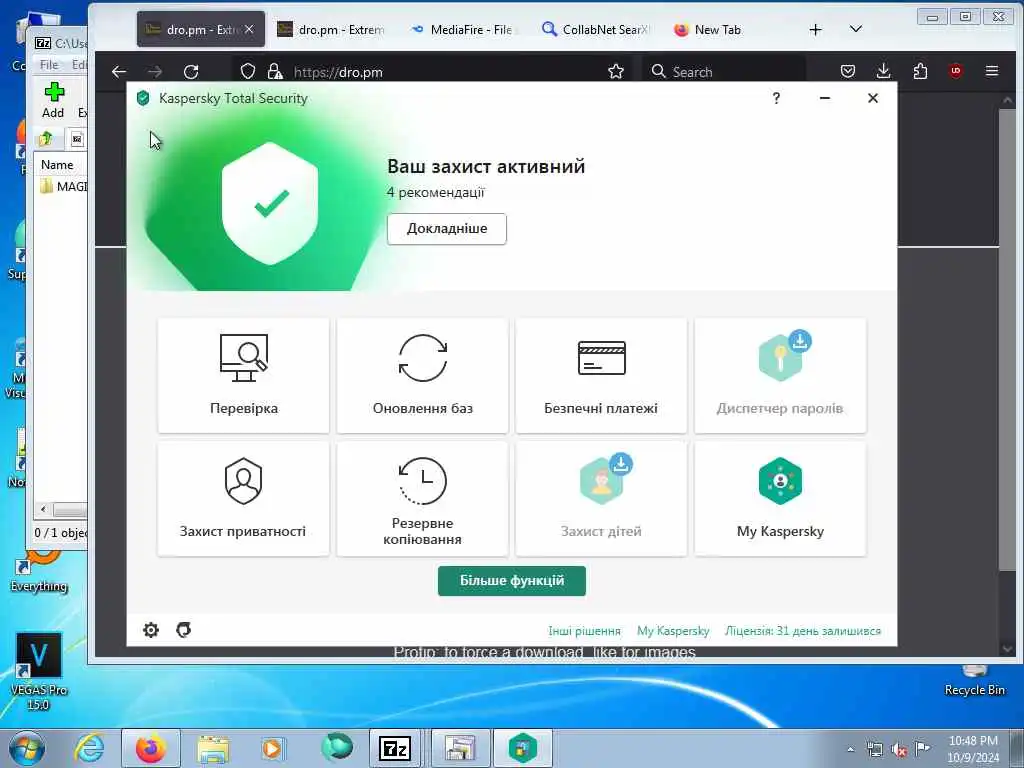Bookmark this page with the star icon
This screenshot has width=1024, height=768.
615,71
